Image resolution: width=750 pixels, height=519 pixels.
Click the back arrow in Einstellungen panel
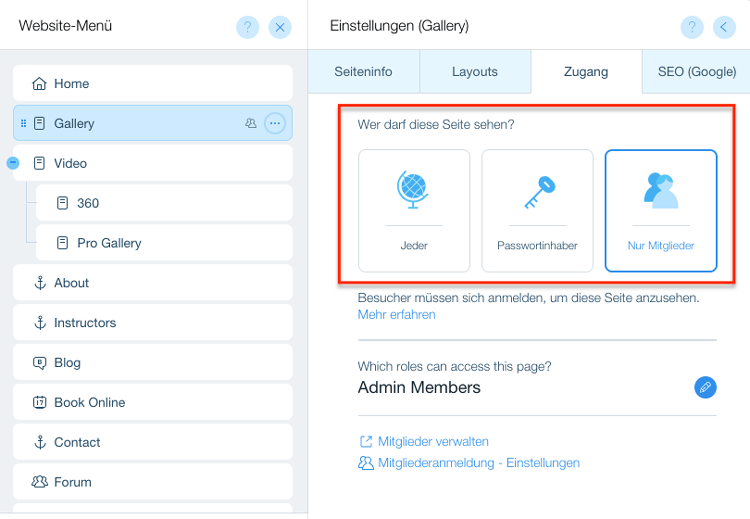click(724, 27)
